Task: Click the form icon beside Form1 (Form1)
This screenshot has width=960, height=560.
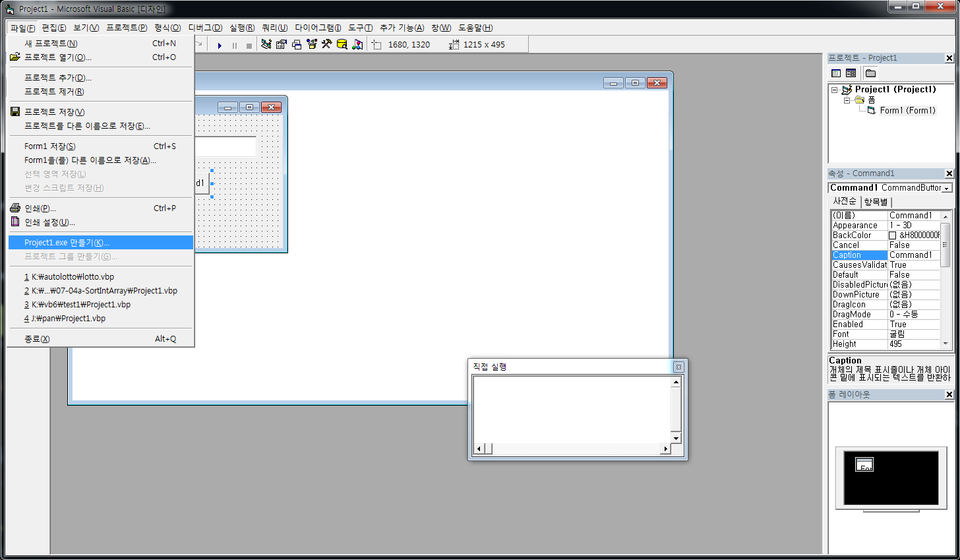Action: pos(871,110)
